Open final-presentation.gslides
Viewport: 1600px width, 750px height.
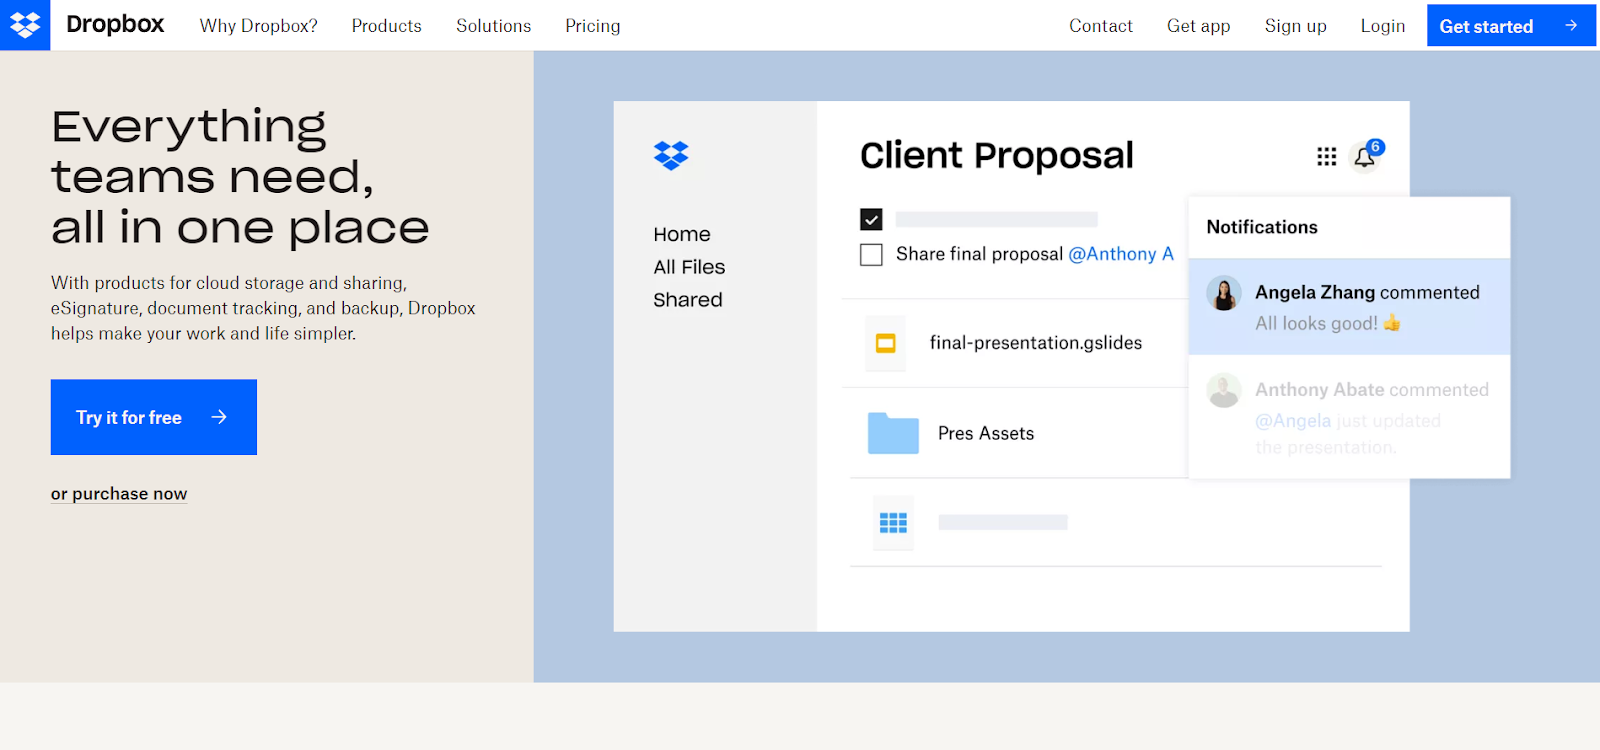1036,343
